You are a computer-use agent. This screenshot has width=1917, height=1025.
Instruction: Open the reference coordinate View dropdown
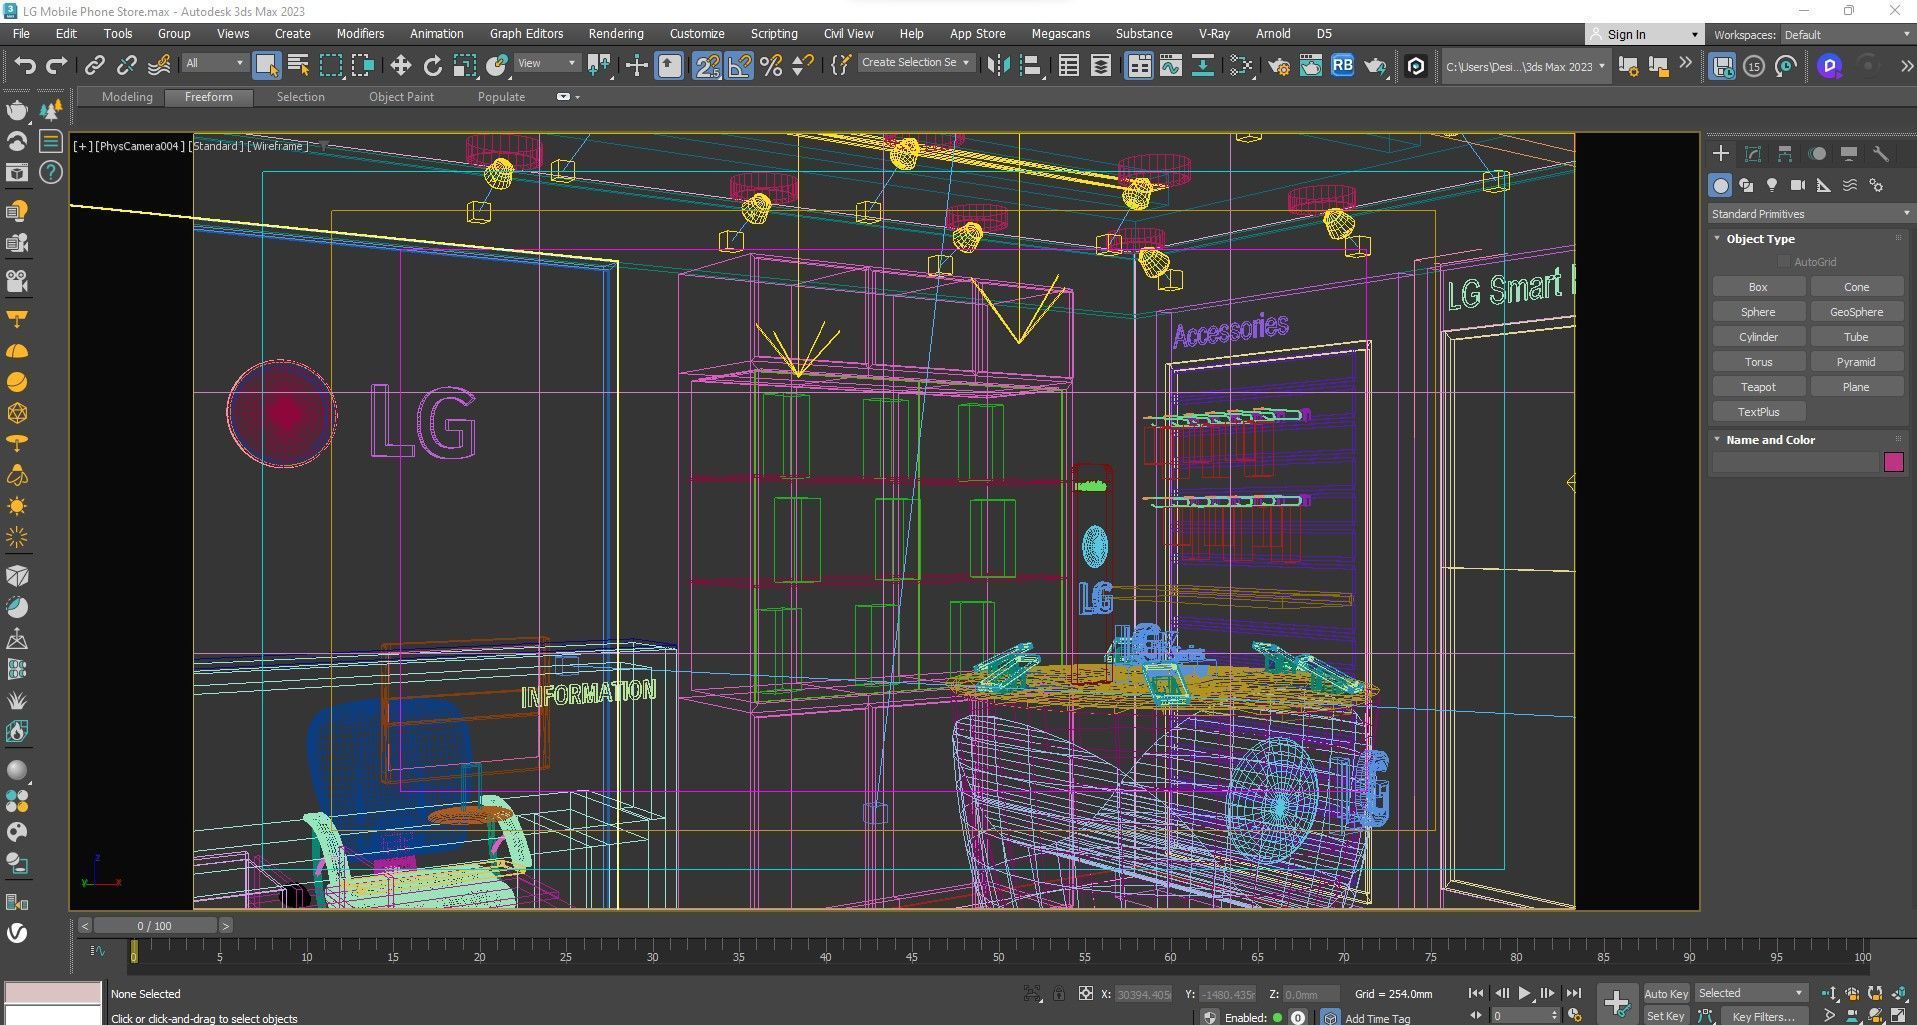546,63
